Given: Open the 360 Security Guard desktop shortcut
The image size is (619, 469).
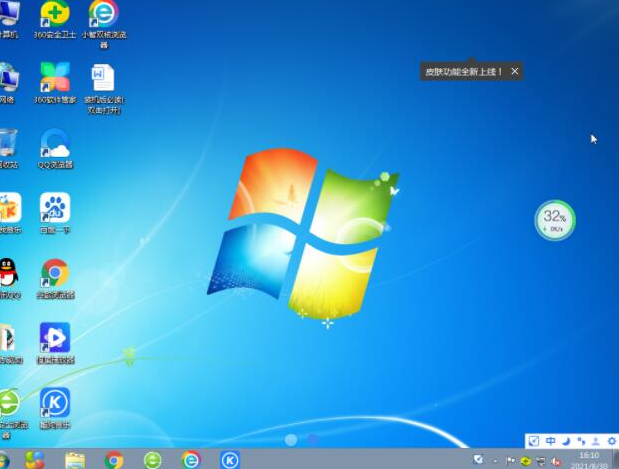Looking at the screenshot, I should (x=54, y=14).
